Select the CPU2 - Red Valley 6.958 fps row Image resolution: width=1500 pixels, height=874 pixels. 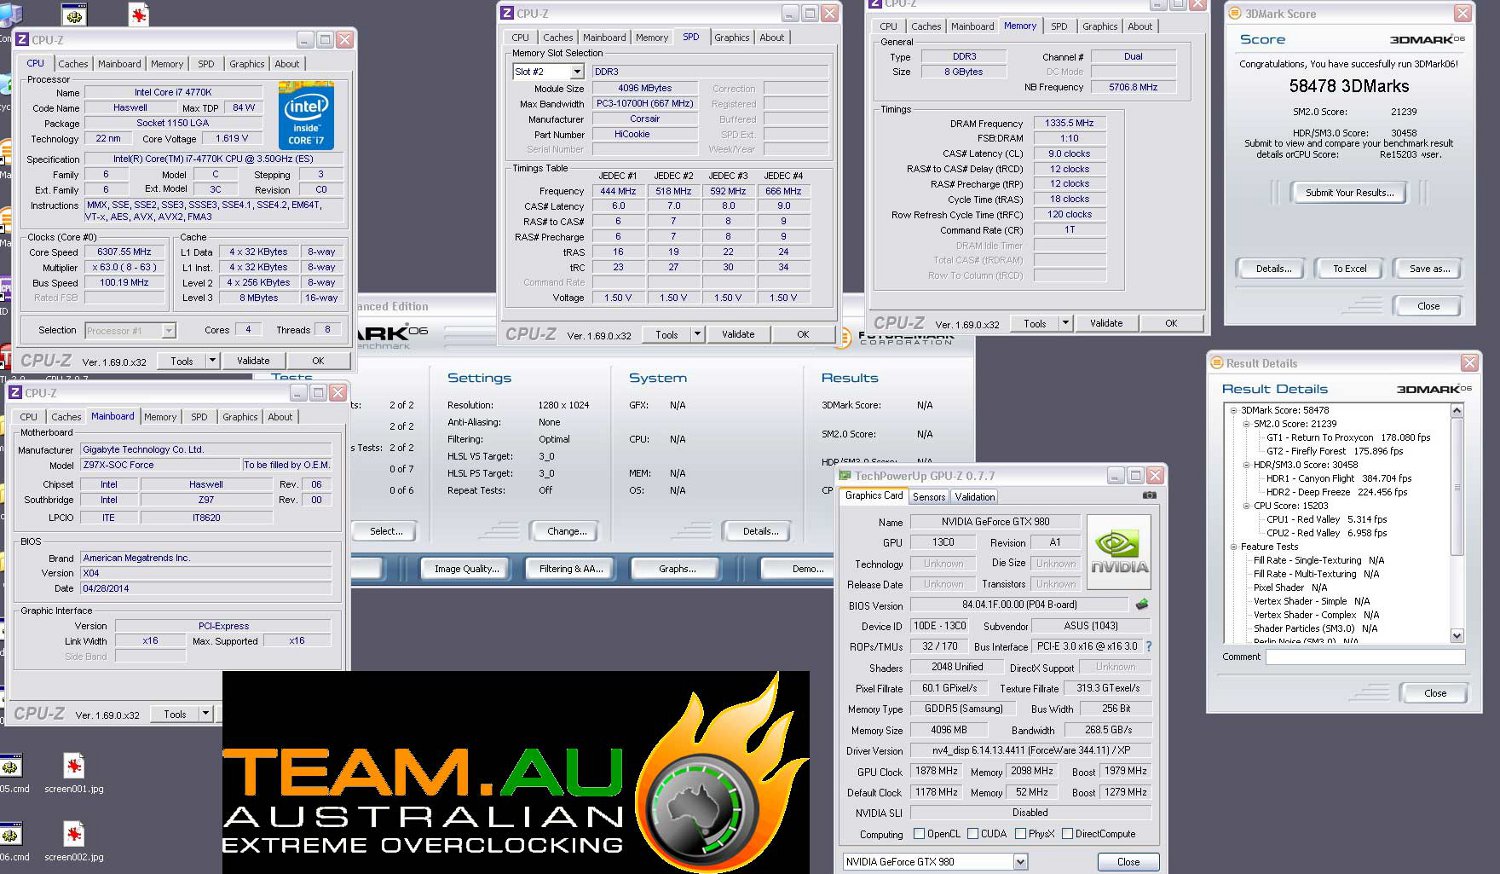pyautogui.click(x=1326, y=533)
